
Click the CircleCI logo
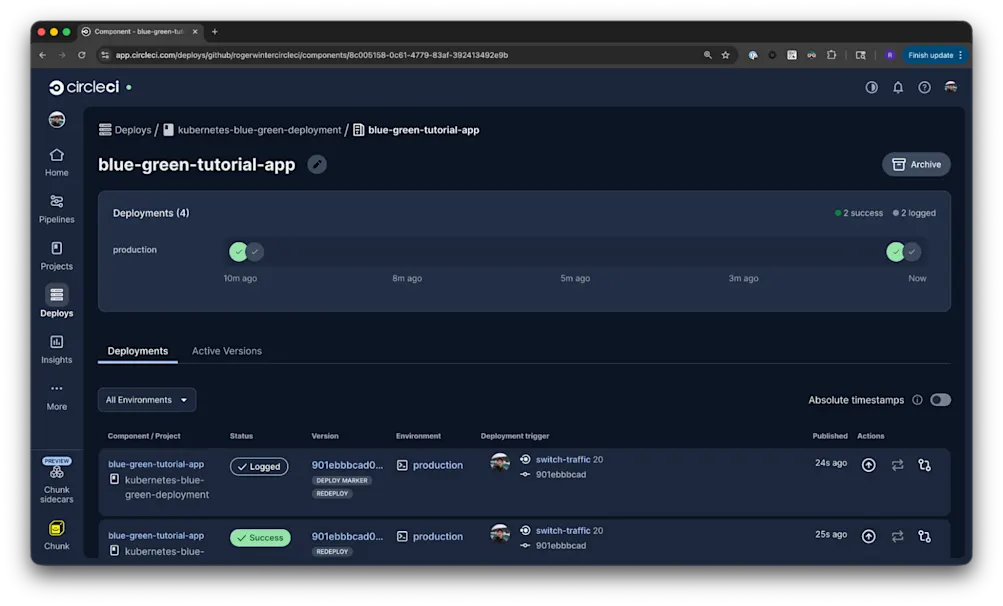point(84,87)
